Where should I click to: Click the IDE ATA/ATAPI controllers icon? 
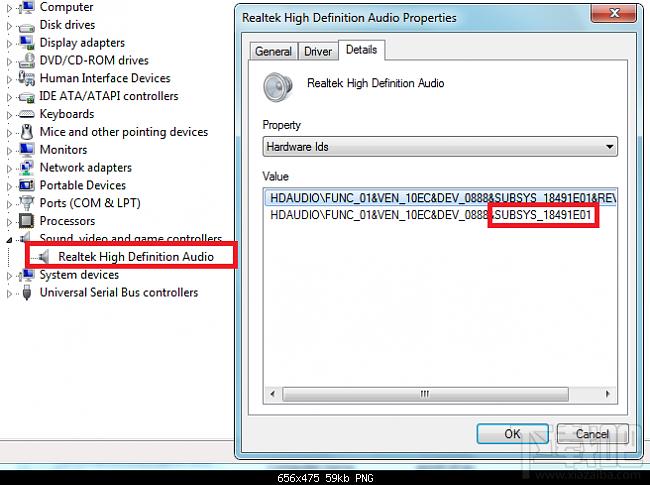[x=27, y=97]
